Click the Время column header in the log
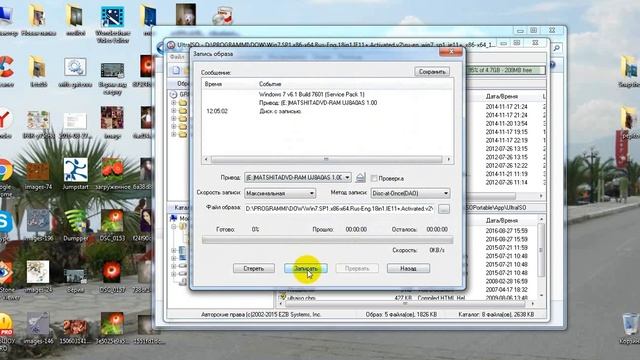This screenshot has width=640, height=360. [x=213, y=84]
